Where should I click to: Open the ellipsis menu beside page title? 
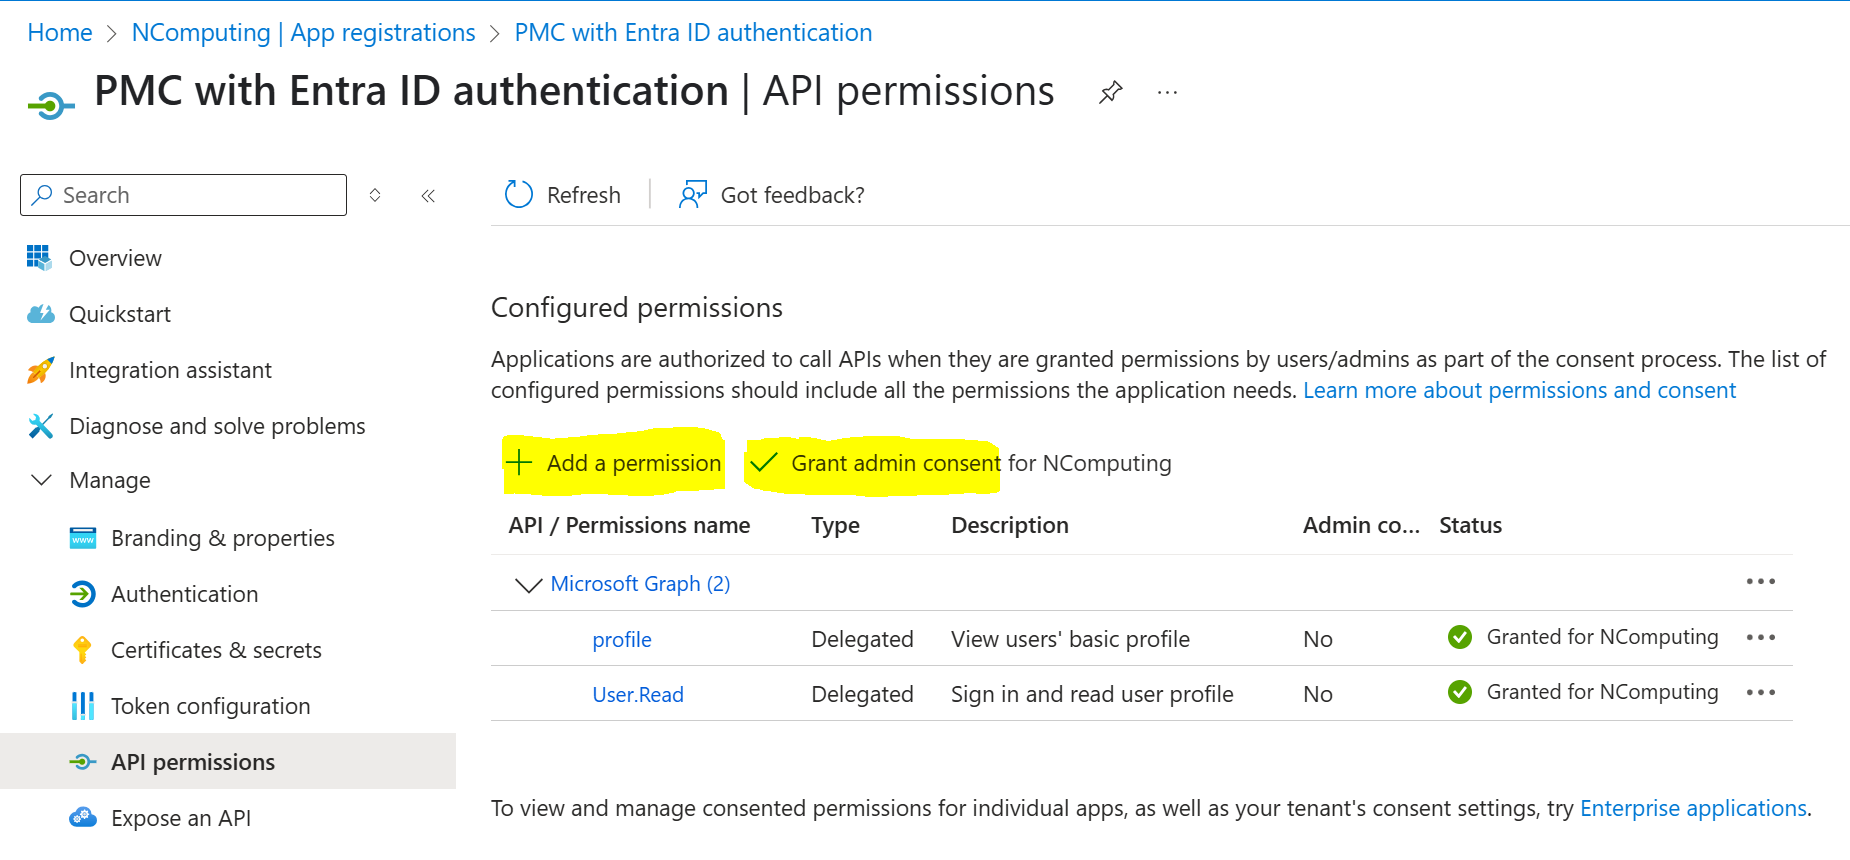(x=1167, y=93)
